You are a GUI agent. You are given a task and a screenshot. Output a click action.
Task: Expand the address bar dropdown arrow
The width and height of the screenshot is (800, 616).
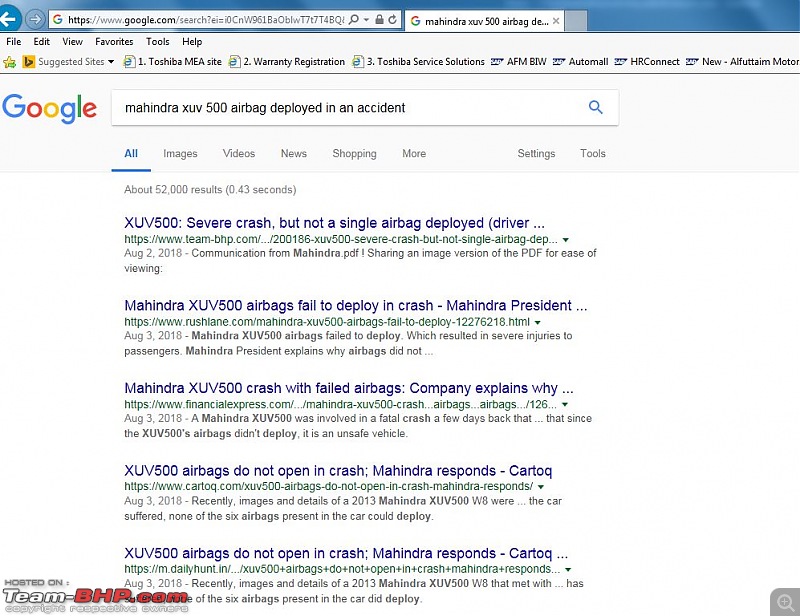point(366,20)
